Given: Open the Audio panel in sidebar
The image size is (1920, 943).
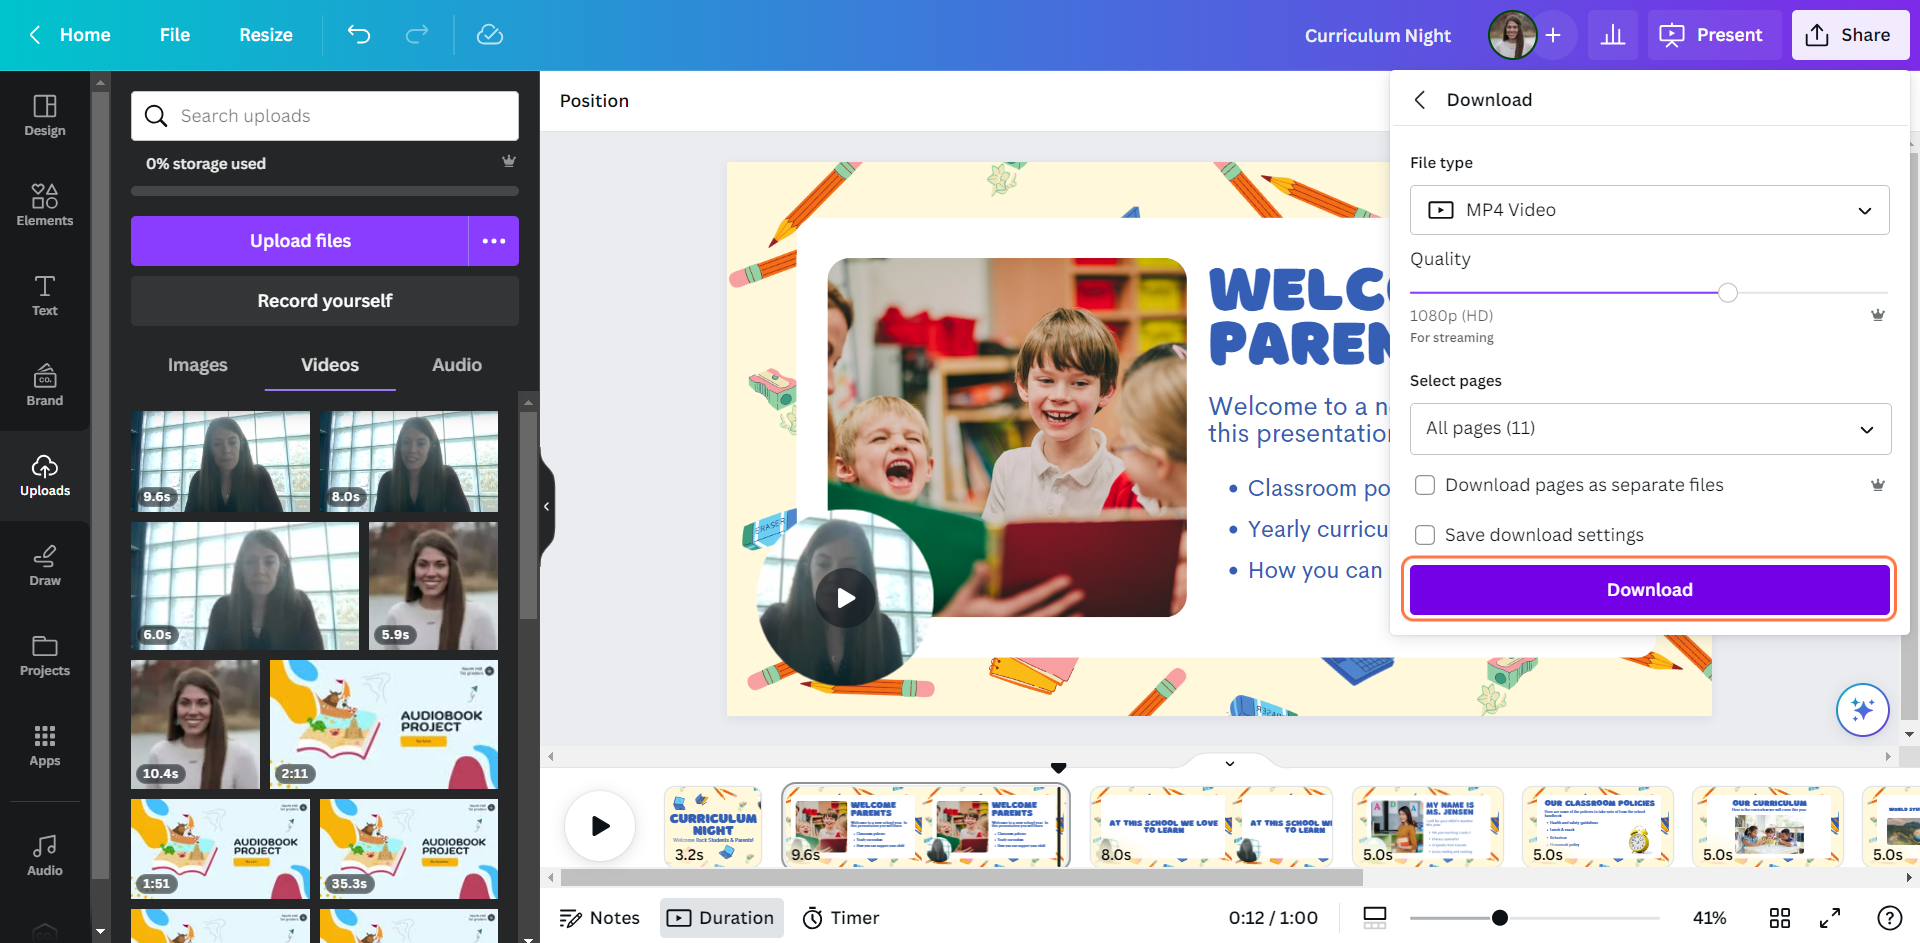Looking at the screenshot, I should tap(45, 856).
